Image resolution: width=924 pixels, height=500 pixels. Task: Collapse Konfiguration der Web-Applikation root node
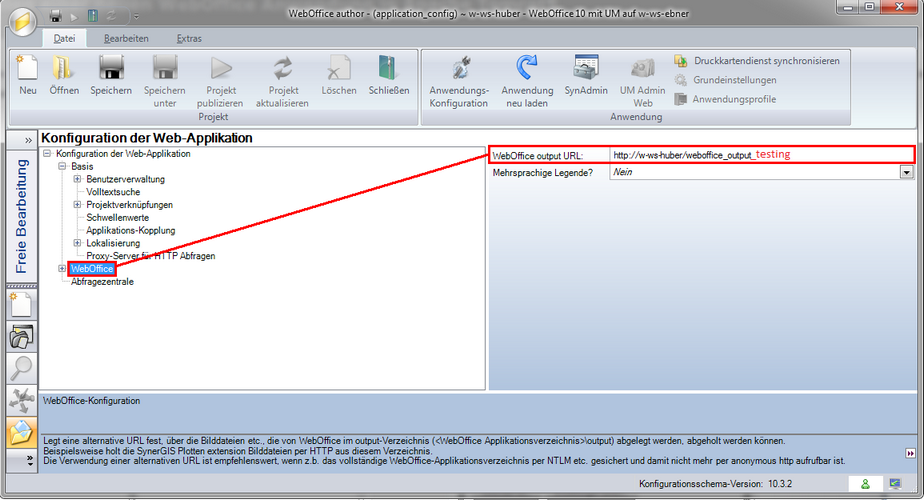coord(47,153)
